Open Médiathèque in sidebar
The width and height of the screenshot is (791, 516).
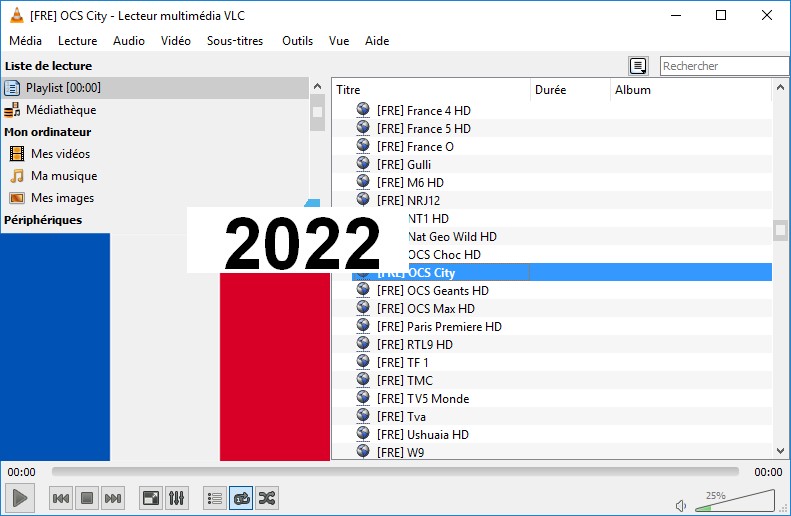[x=154, y=110]
